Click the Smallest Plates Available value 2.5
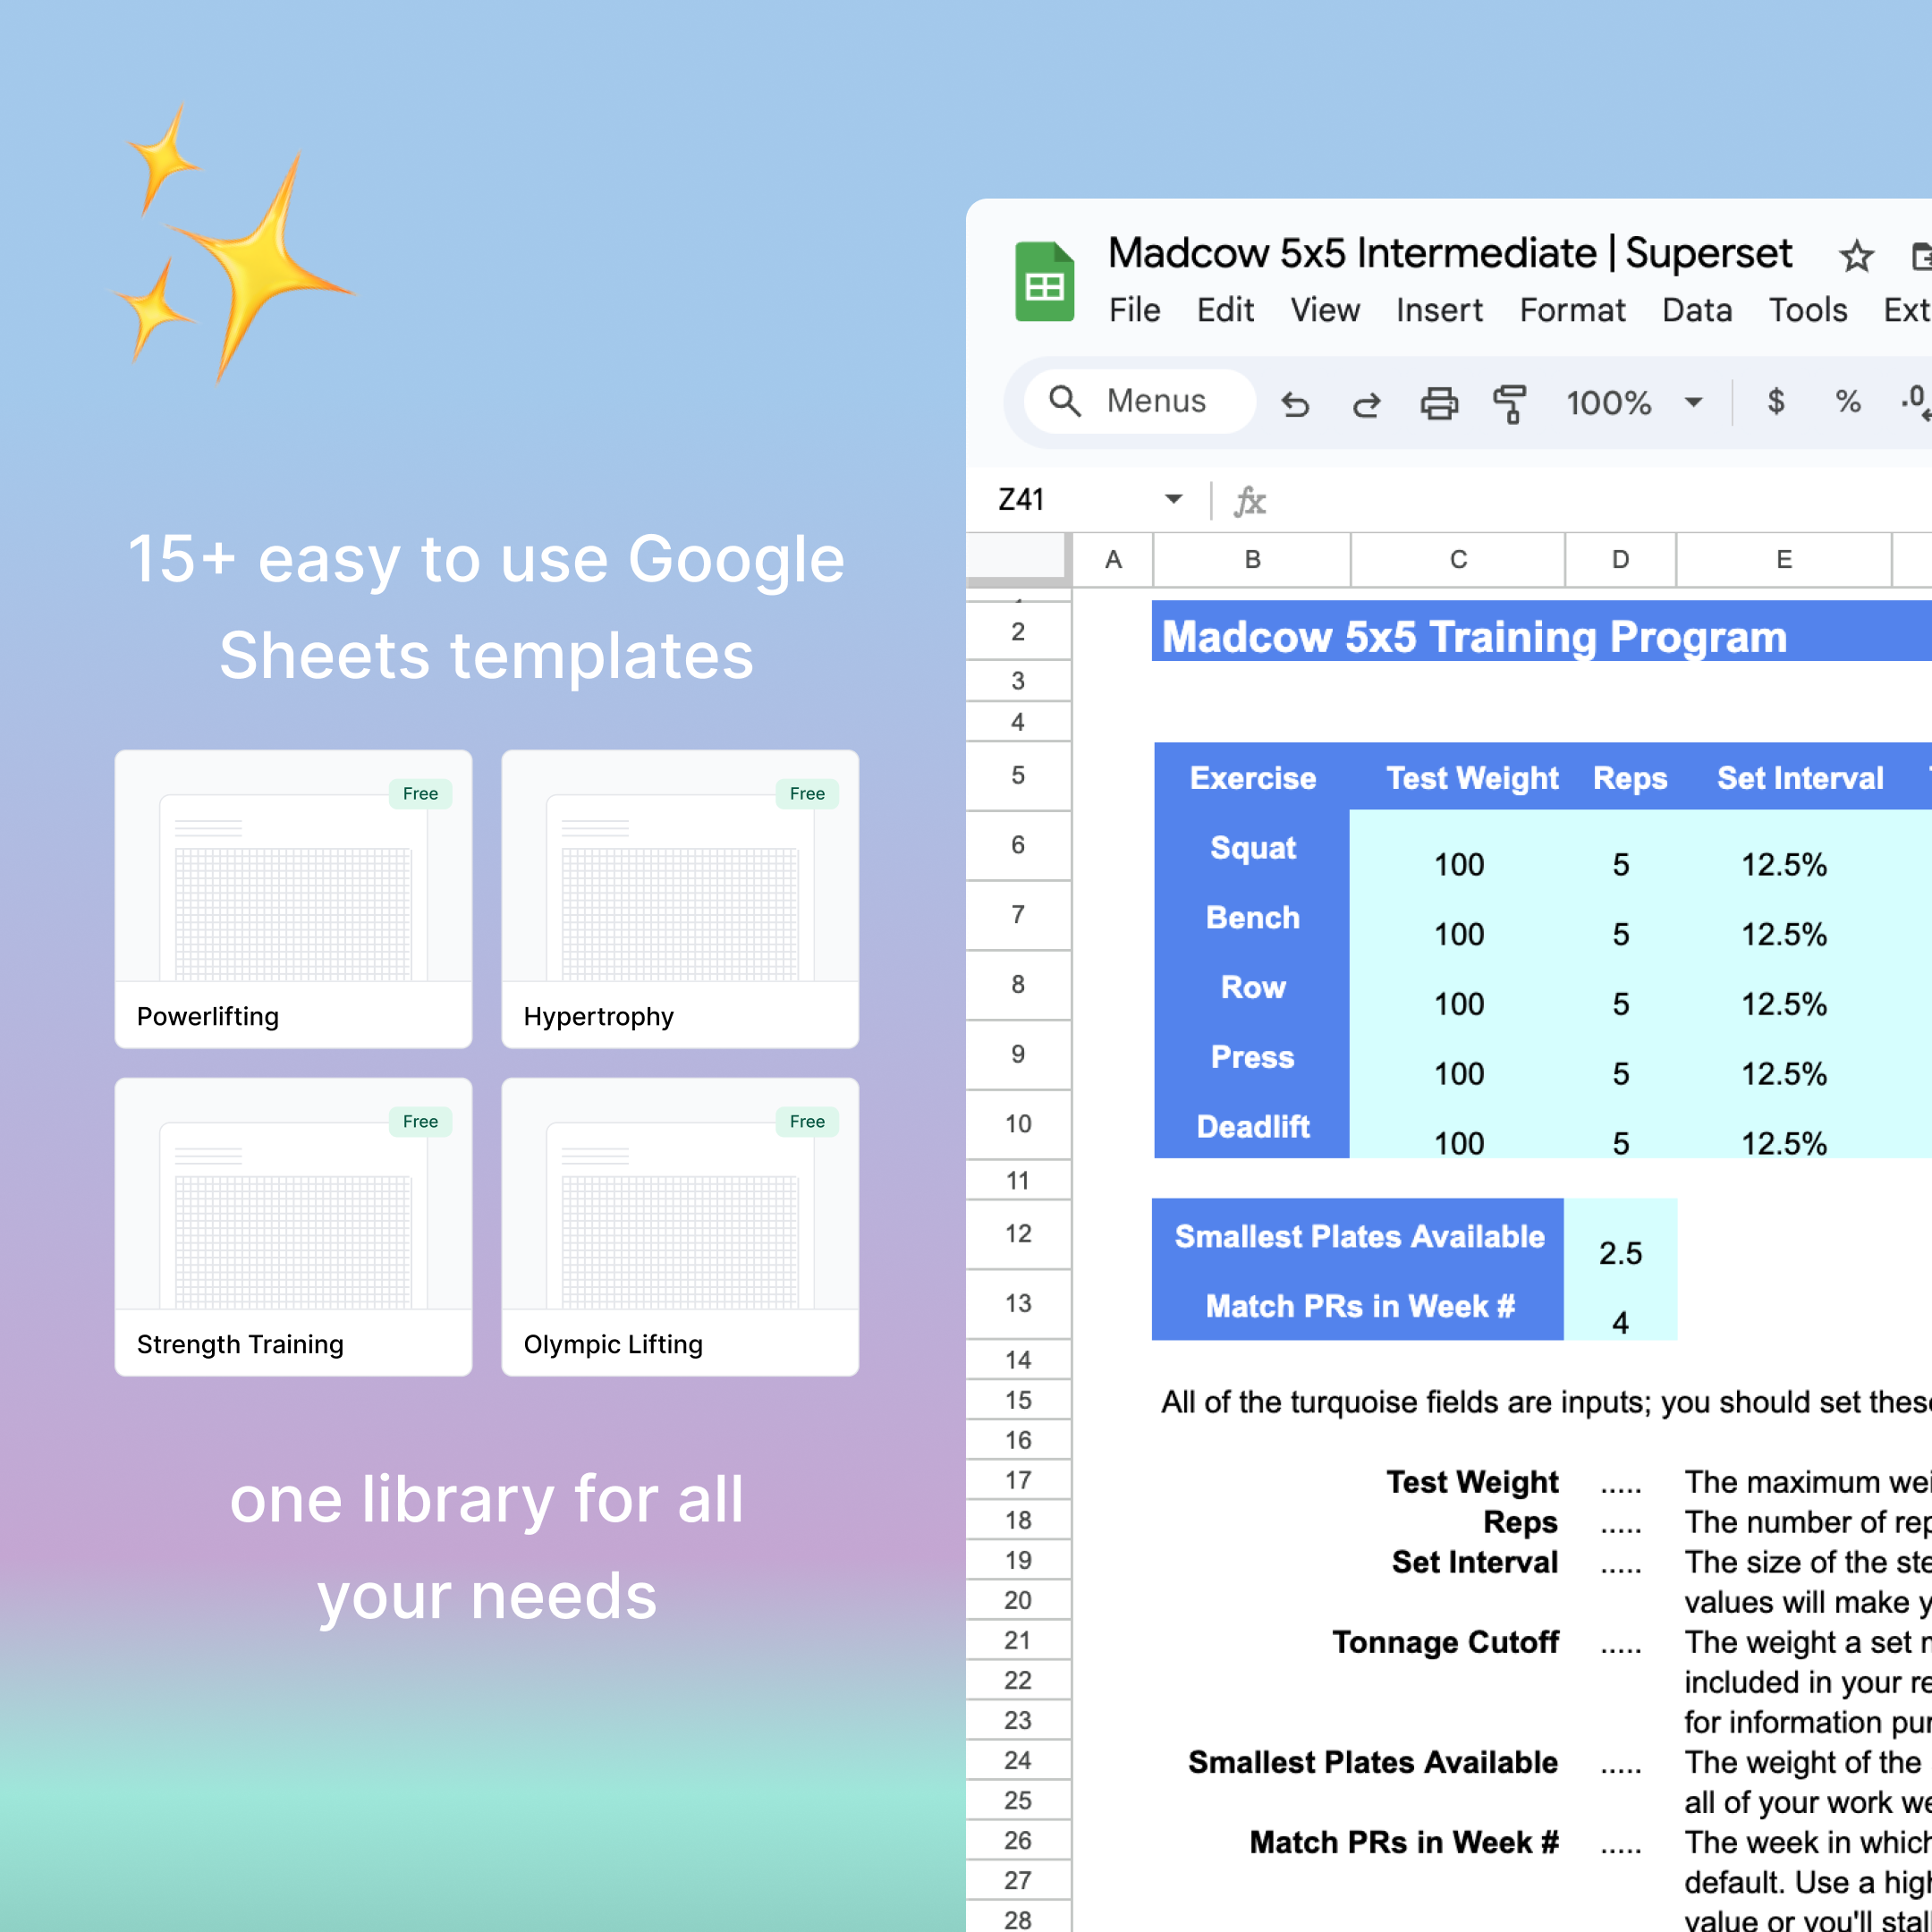This screenshot has height=1932, width=1932. [x=1619, y=1253]
